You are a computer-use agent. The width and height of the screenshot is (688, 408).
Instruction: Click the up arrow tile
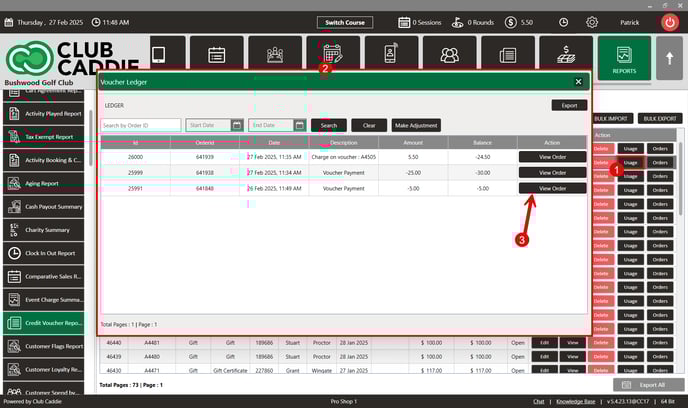click(669, 58)
